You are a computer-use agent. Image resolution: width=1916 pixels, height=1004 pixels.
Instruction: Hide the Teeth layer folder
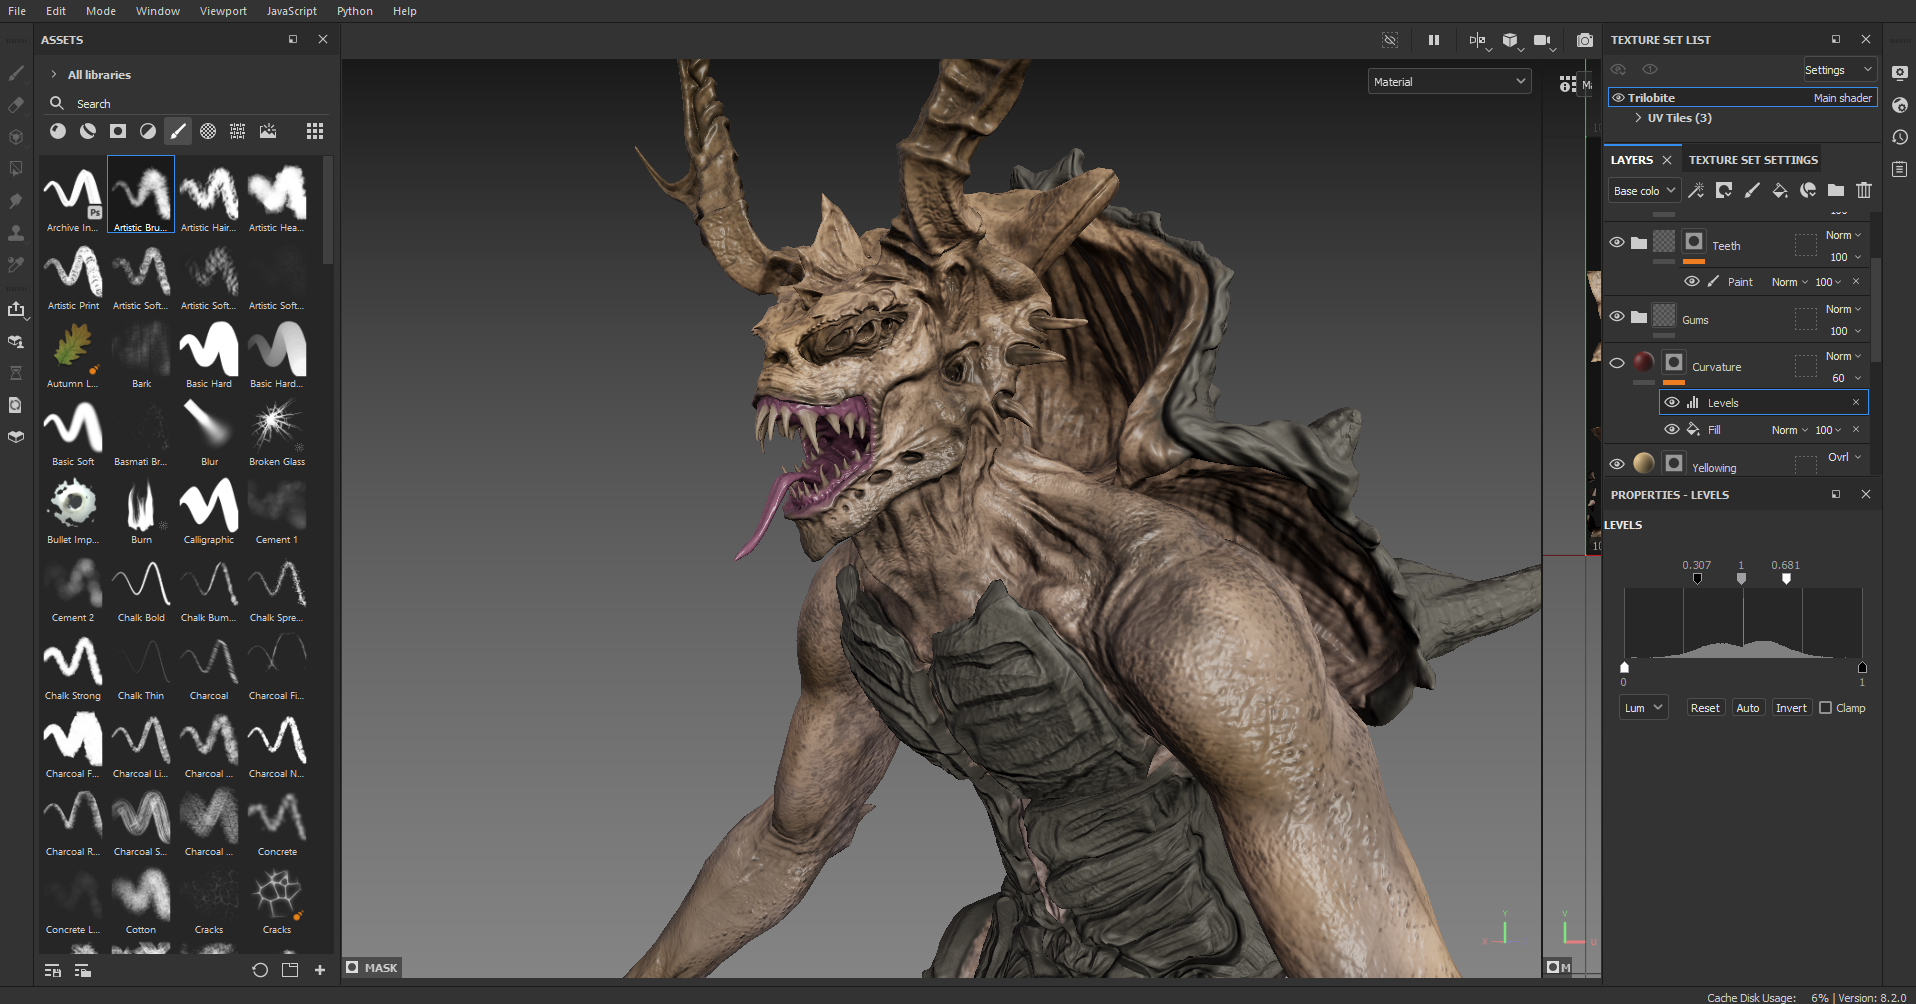(1617, 243)
